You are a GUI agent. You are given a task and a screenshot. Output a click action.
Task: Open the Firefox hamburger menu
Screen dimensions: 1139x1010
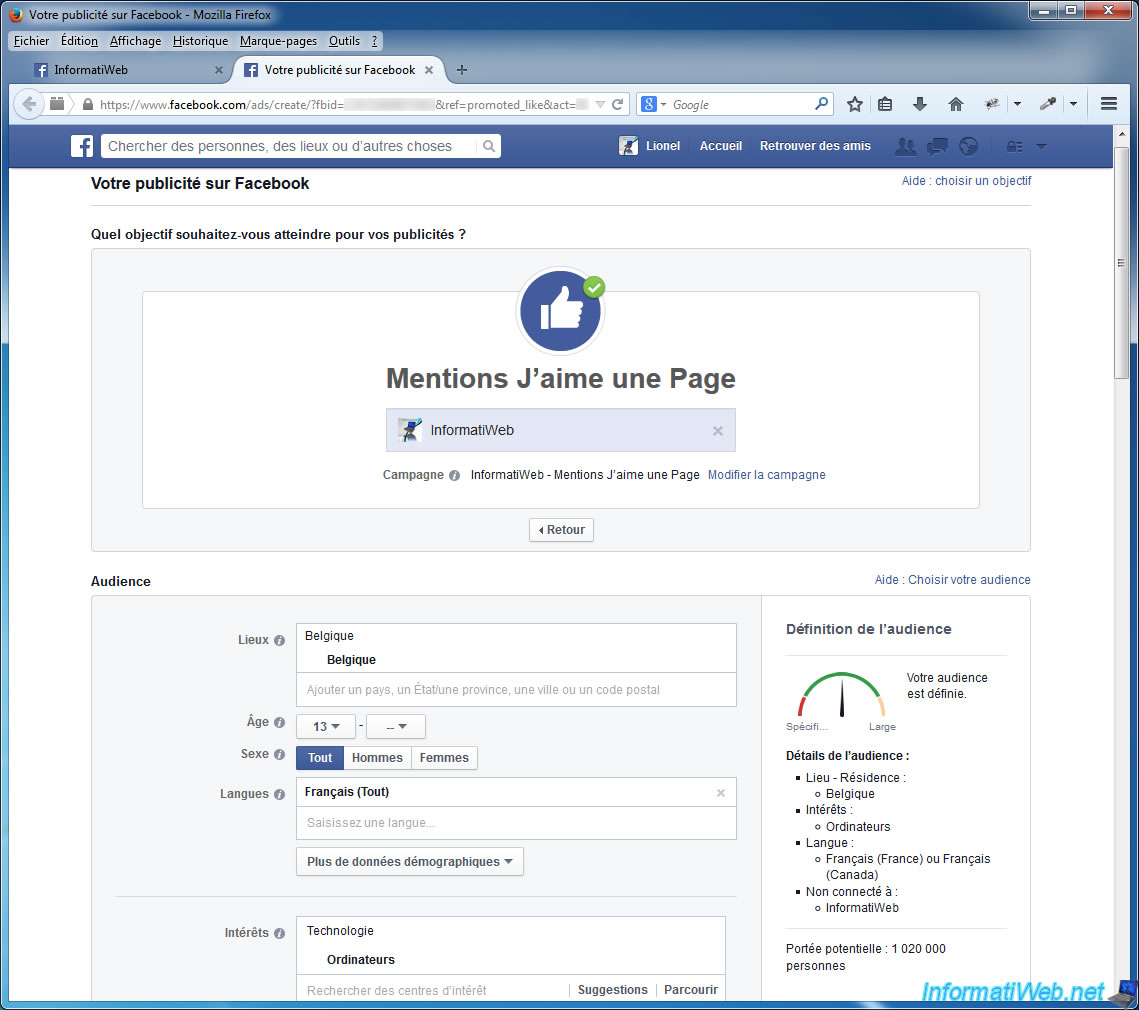tap(1108, 104)
